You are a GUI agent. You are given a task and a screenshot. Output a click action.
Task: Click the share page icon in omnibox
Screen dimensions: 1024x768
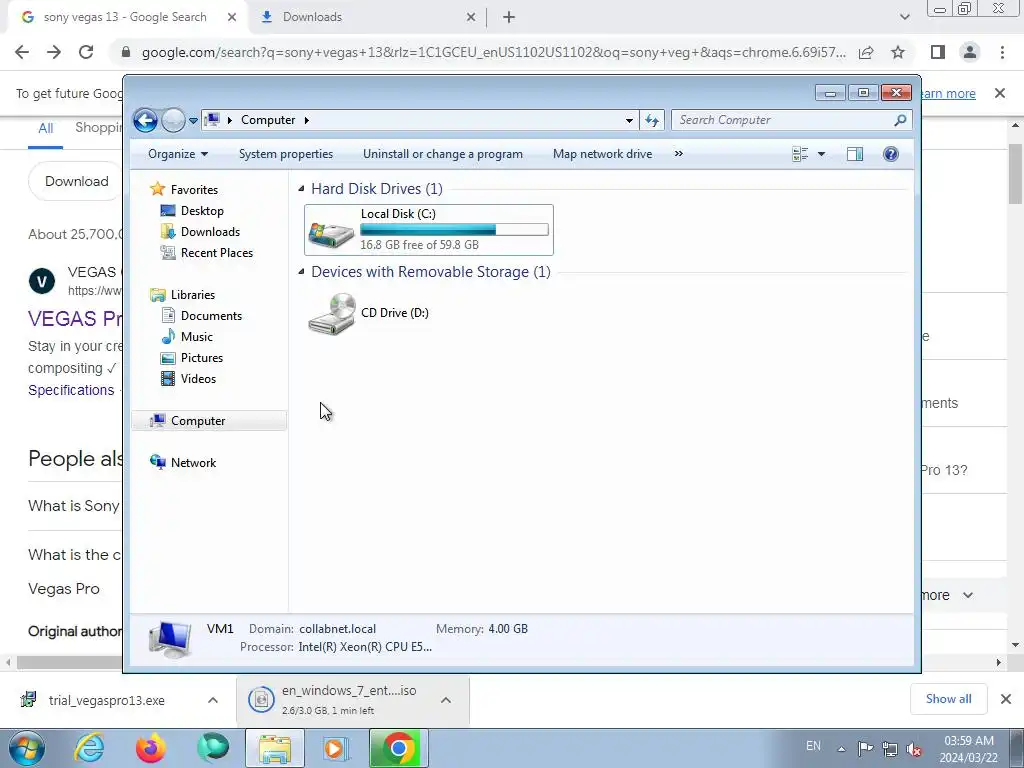click(866, 52)
